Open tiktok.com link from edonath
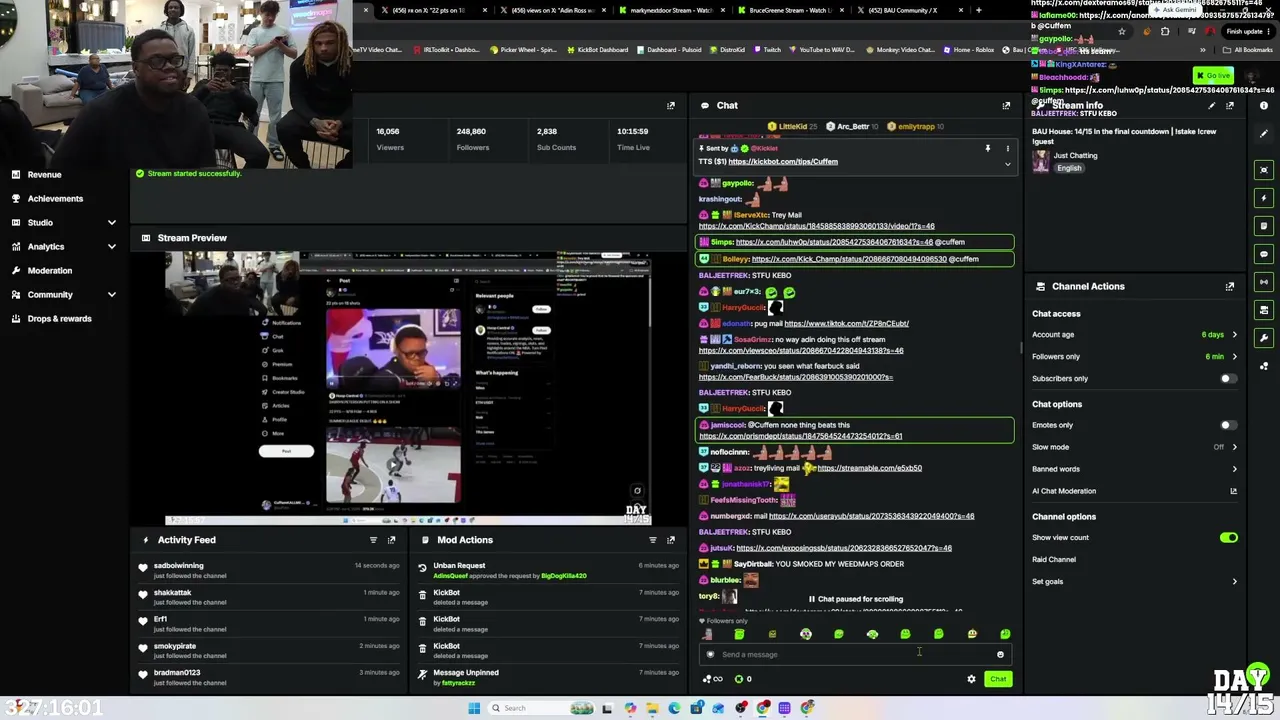Viewport: 1280px width, 720px height. pyautogui.click(x=847, y=324)
